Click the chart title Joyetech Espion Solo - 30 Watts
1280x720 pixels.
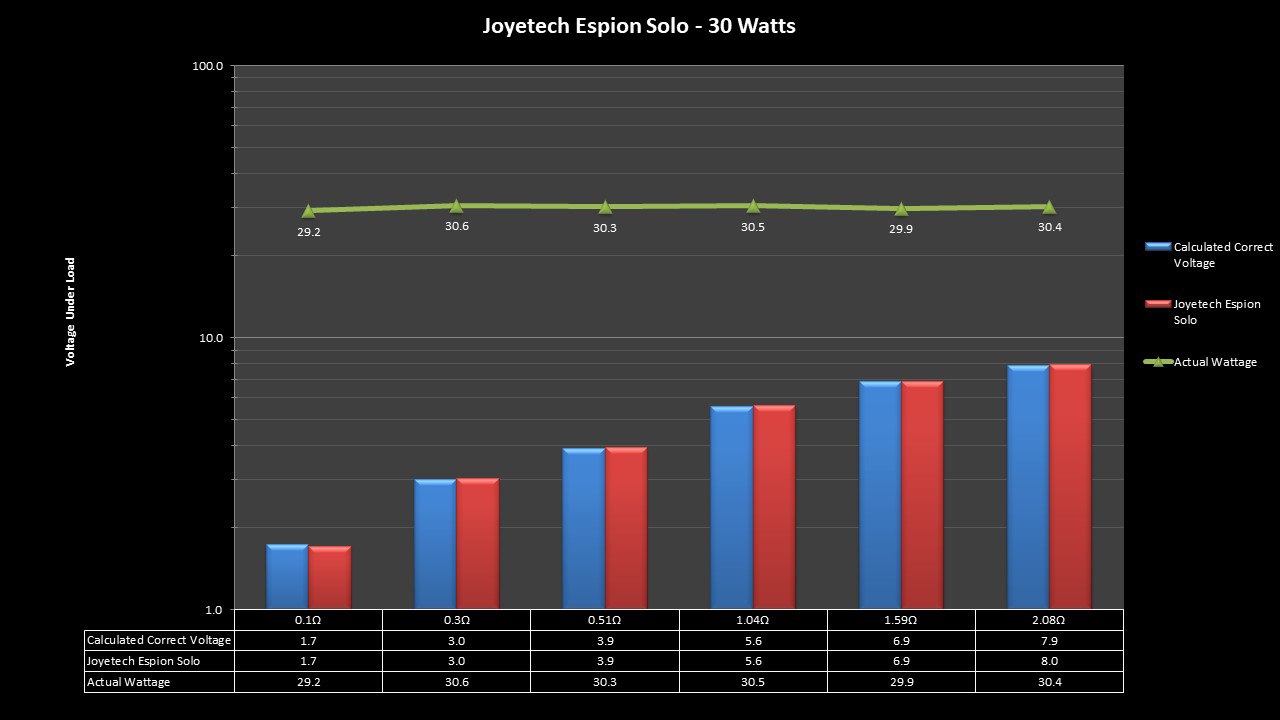[639, 26]
